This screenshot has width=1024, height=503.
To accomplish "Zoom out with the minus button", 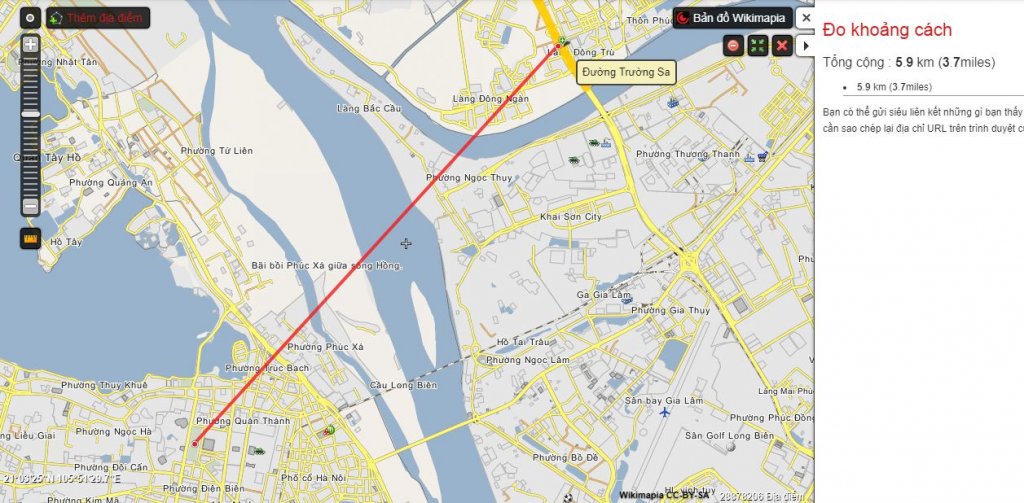I will pos(31,207).
